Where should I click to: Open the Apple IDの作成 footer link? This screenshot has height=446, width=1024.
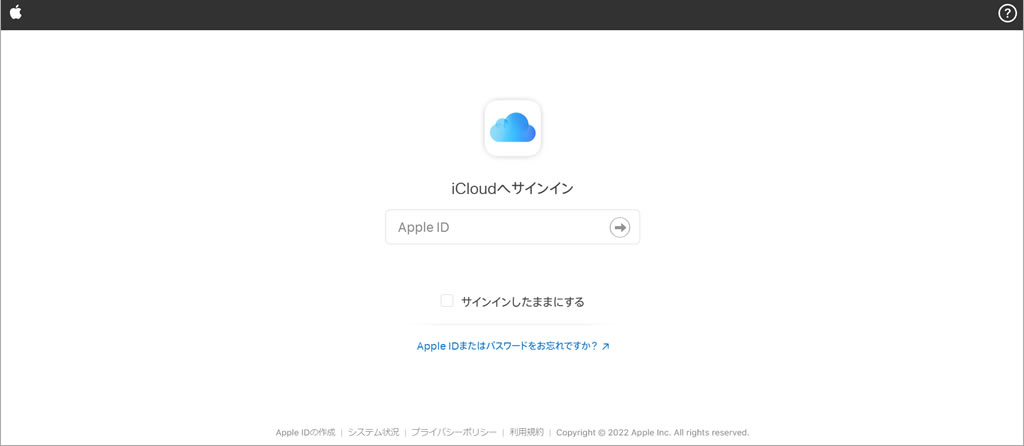pyautogui.click(x=305, y=432)
